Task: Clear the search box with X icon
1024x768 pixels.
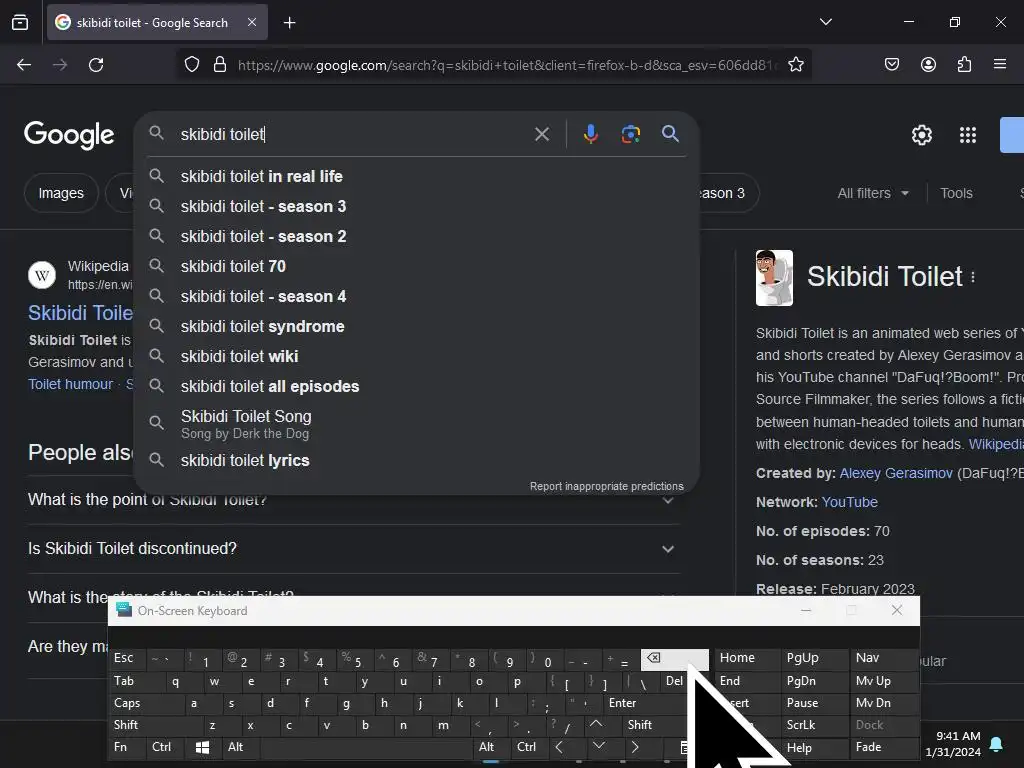Action: pyautogui.click(x=541, y=135)
